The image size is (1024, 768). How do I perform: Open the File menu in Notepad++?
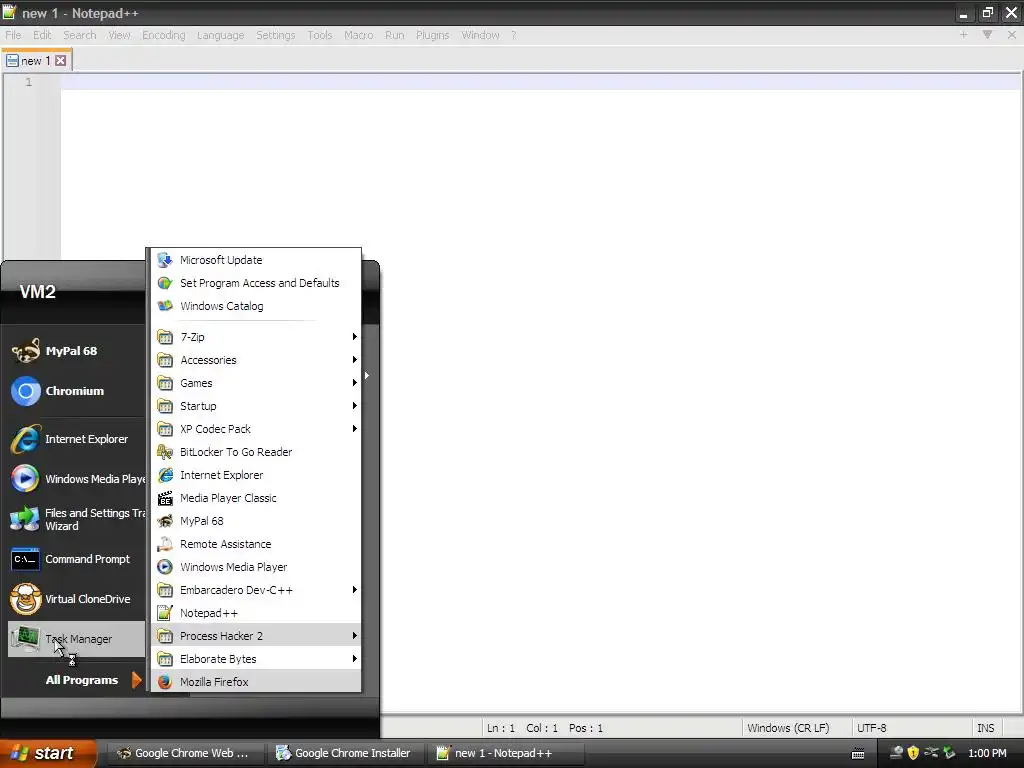click(x=13, y=35)
